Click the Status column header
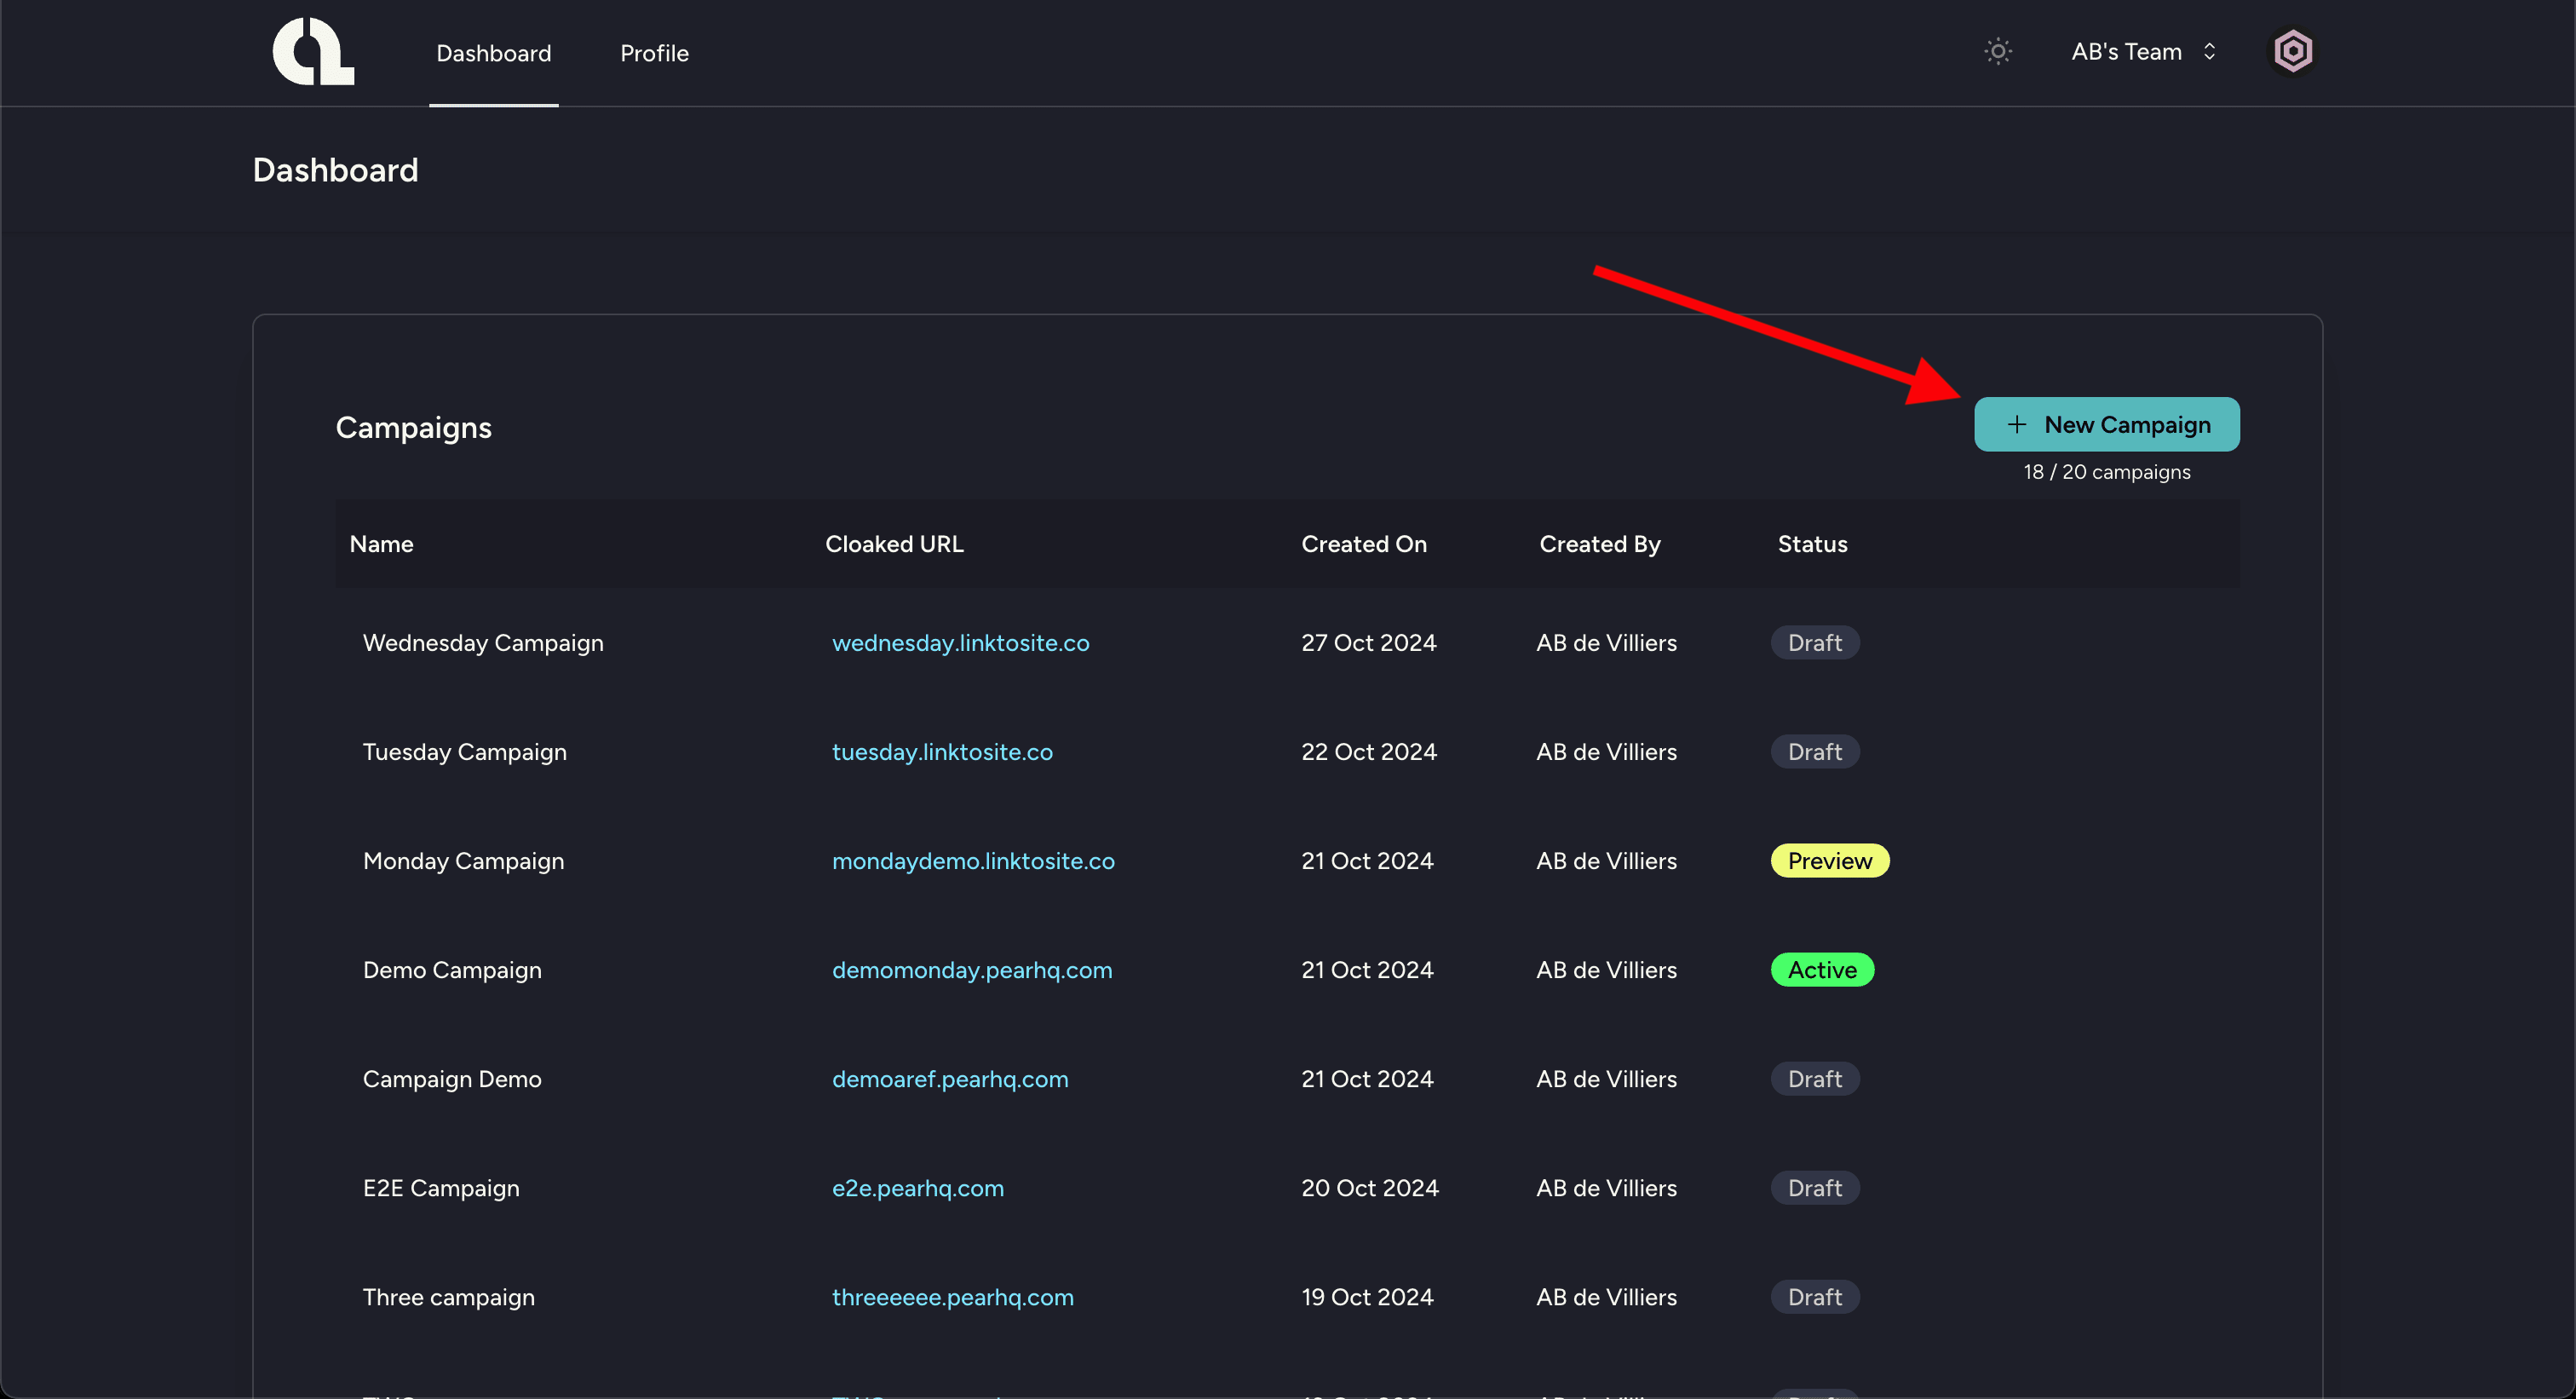 (1812, 544)
